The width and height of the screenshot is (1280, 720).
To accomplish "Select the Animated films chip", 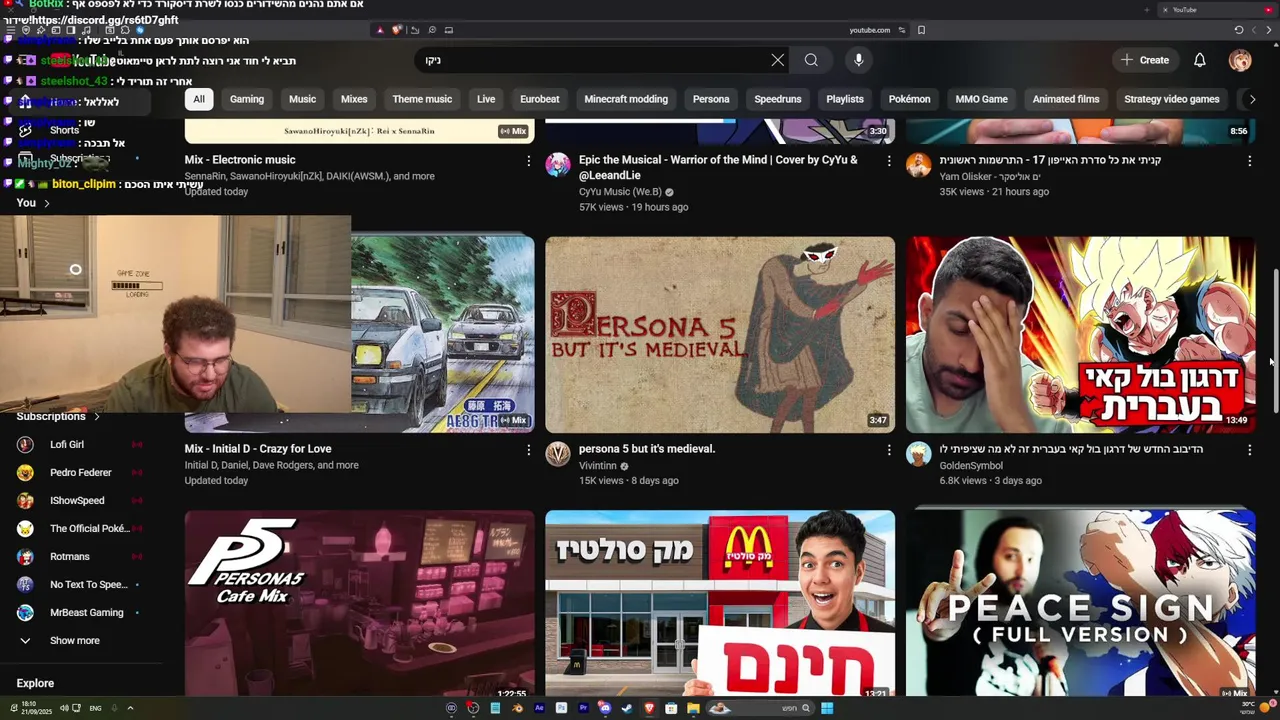I will (x=1066, y=99).
